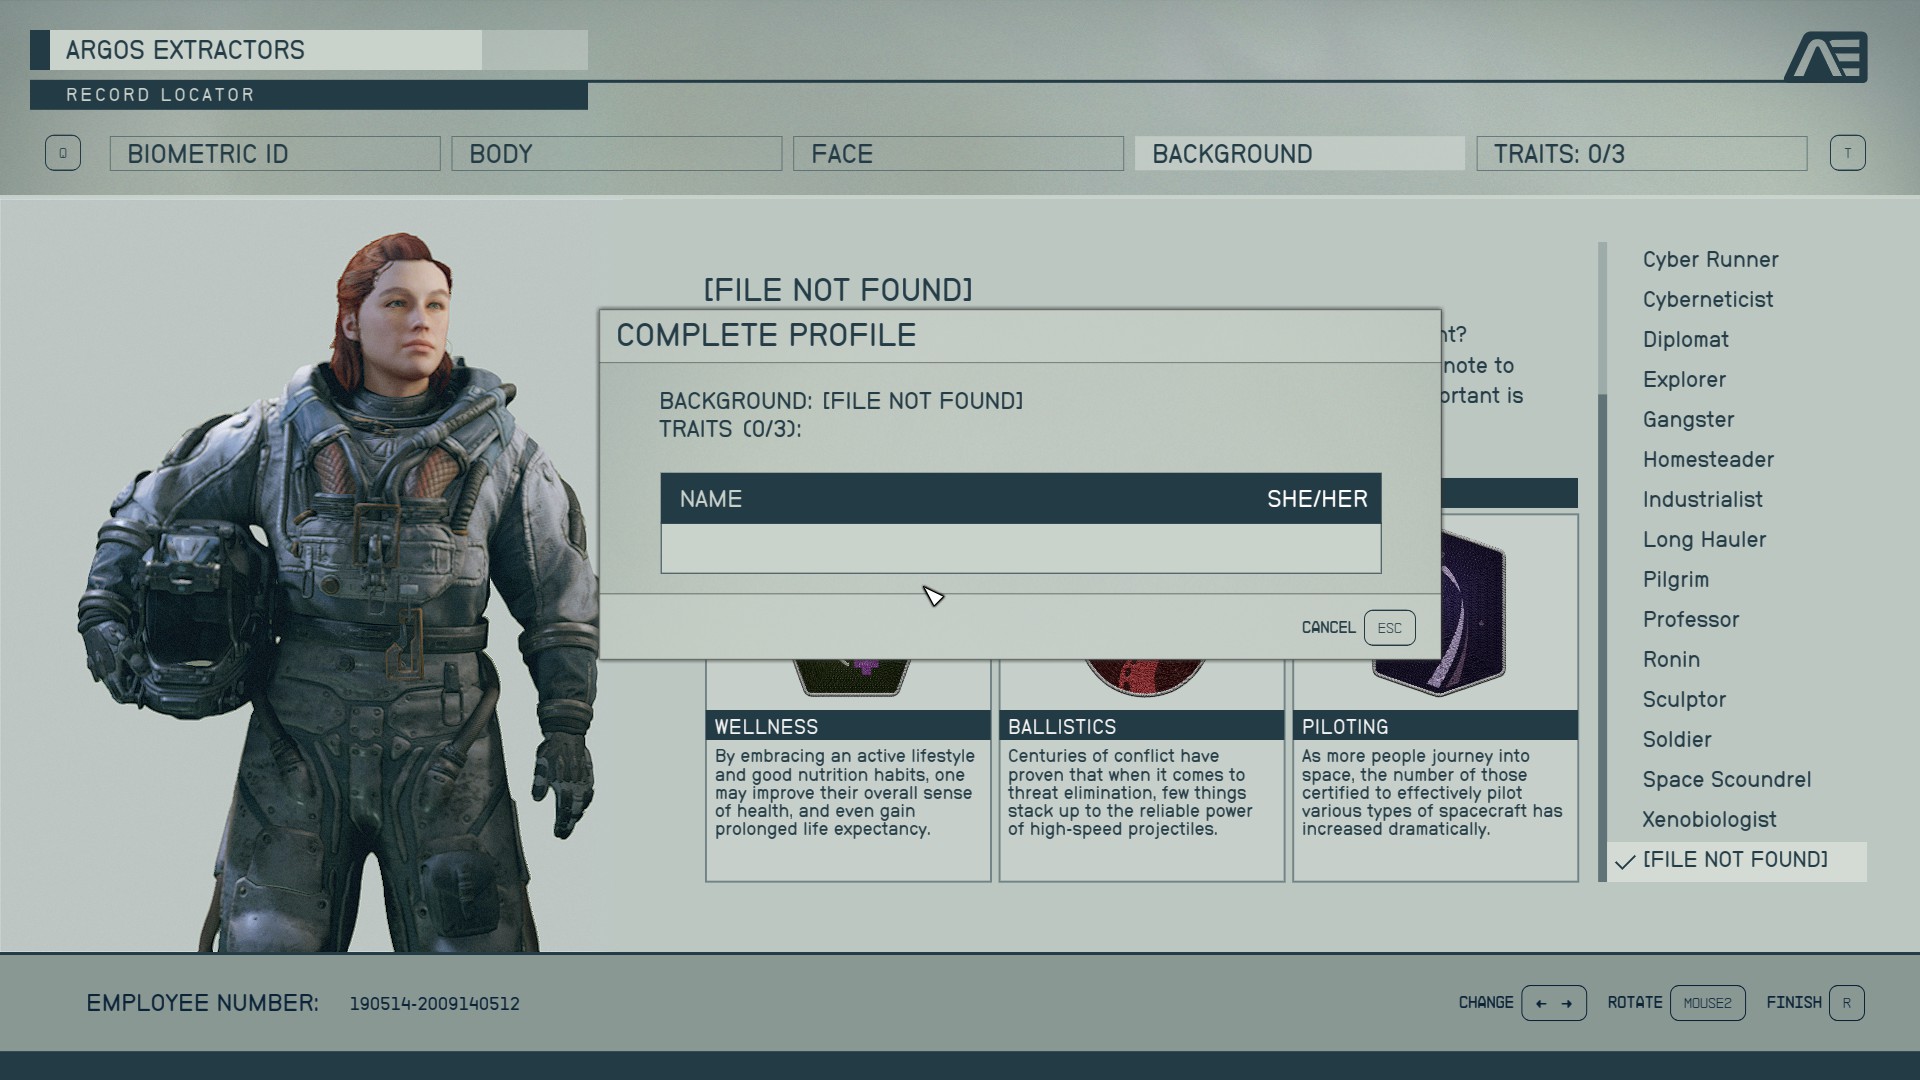Click the Wellness skill badge icon
This screenshot has width=1920, height=1080.
pos(852,676)
